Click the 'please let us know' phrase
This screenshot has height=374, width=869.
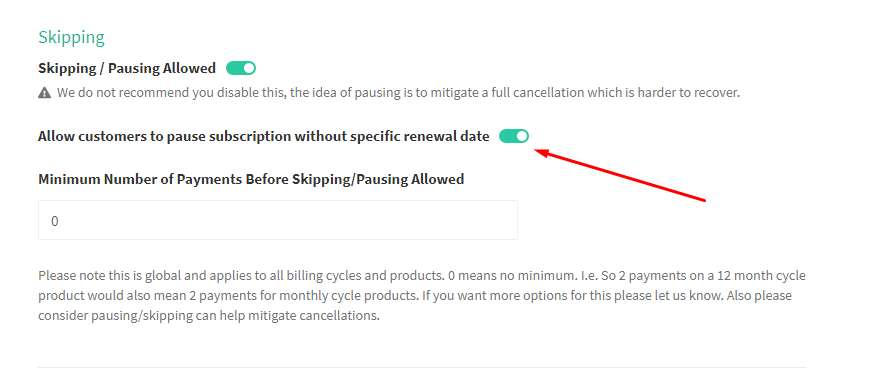pyautogui.click(x=684, y=296)
